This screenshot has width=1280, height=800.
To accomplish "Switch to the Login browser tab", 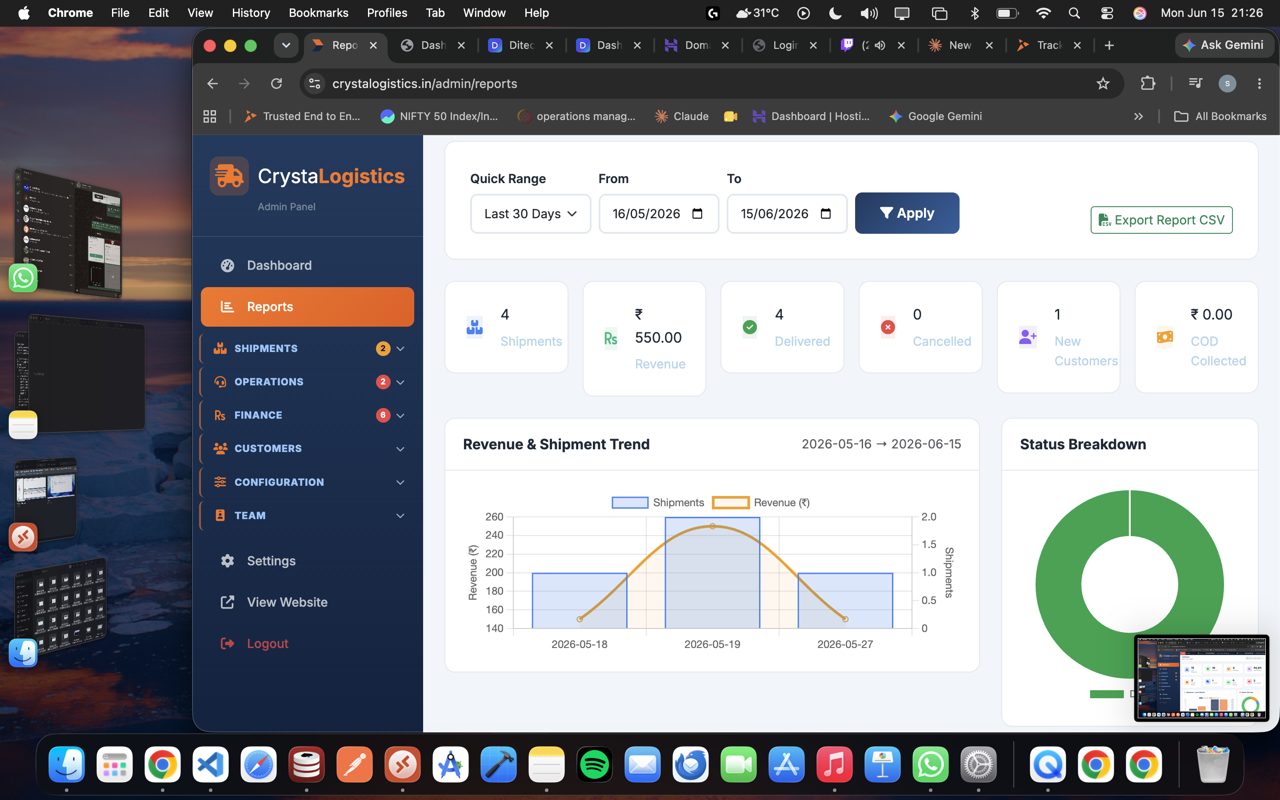I will pos(785,45).
